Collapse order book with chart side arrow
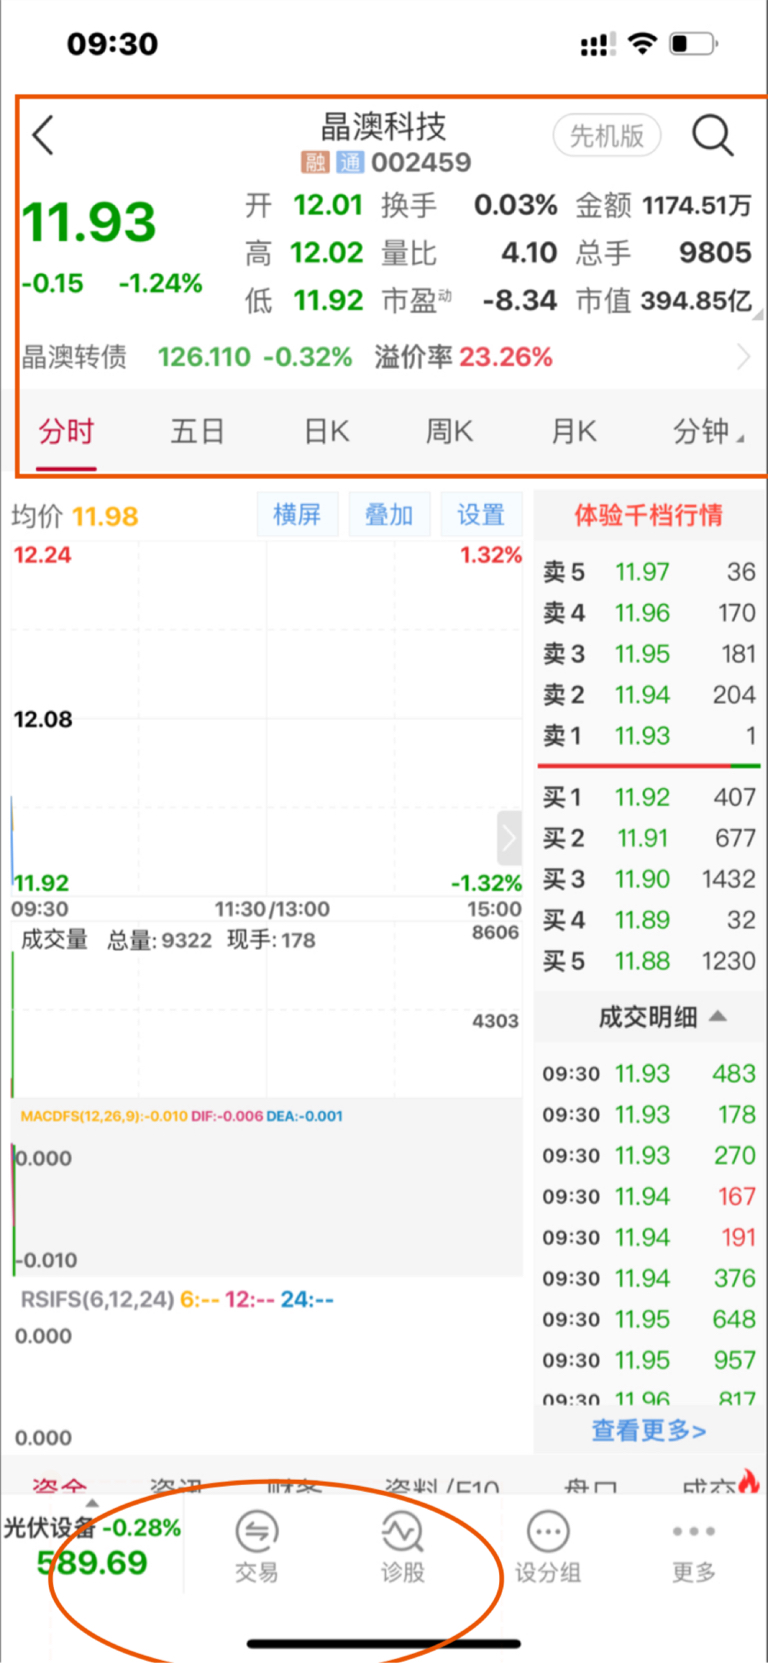Image resolution: width=768 pixels, height=1663 pixels. (x=509, y=838)
